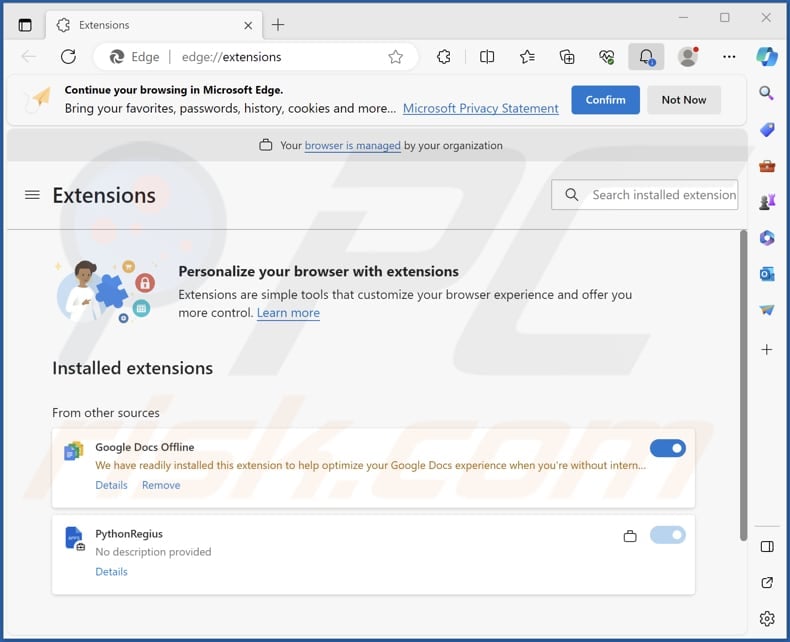Open Details for PythonRegius
The width and height of the screenshot is (790, 642).
tap(111, 572)
